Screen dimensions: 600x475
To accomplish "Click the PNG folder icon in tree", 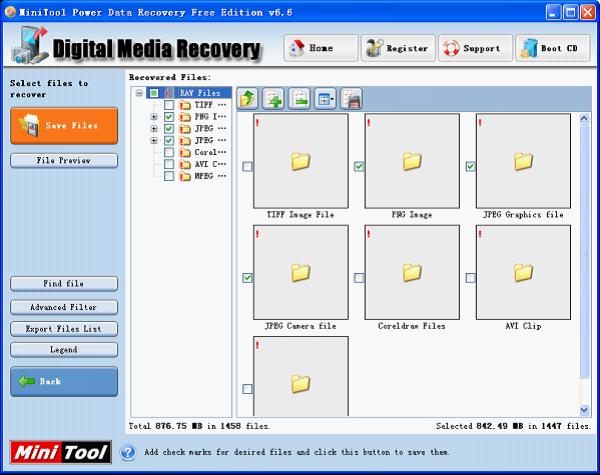I will (x=185, y=117).
